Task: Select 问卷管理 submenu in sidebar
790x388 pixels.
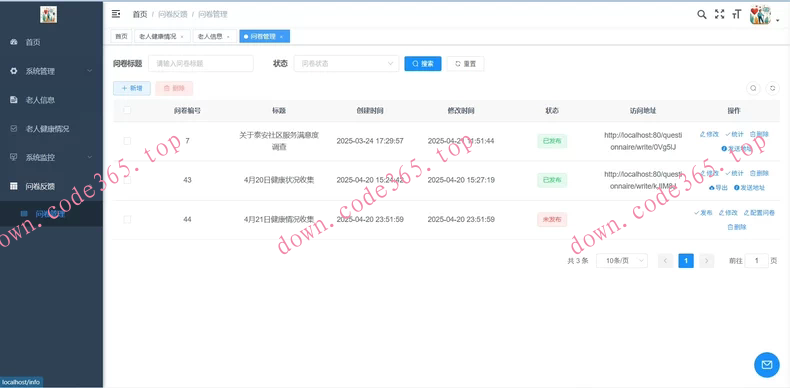Action: 51,214
